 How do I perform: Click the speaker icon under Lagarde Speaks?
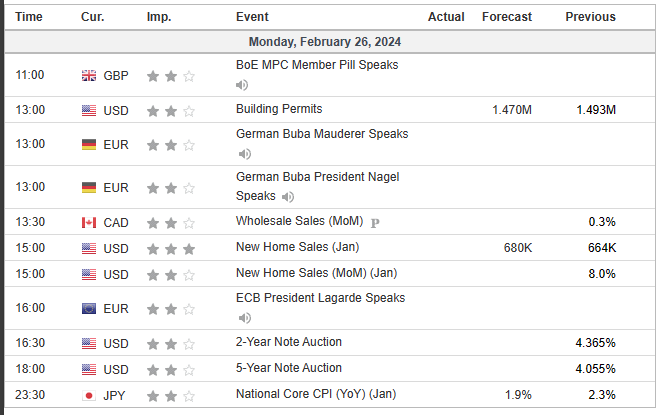[243, 318]
